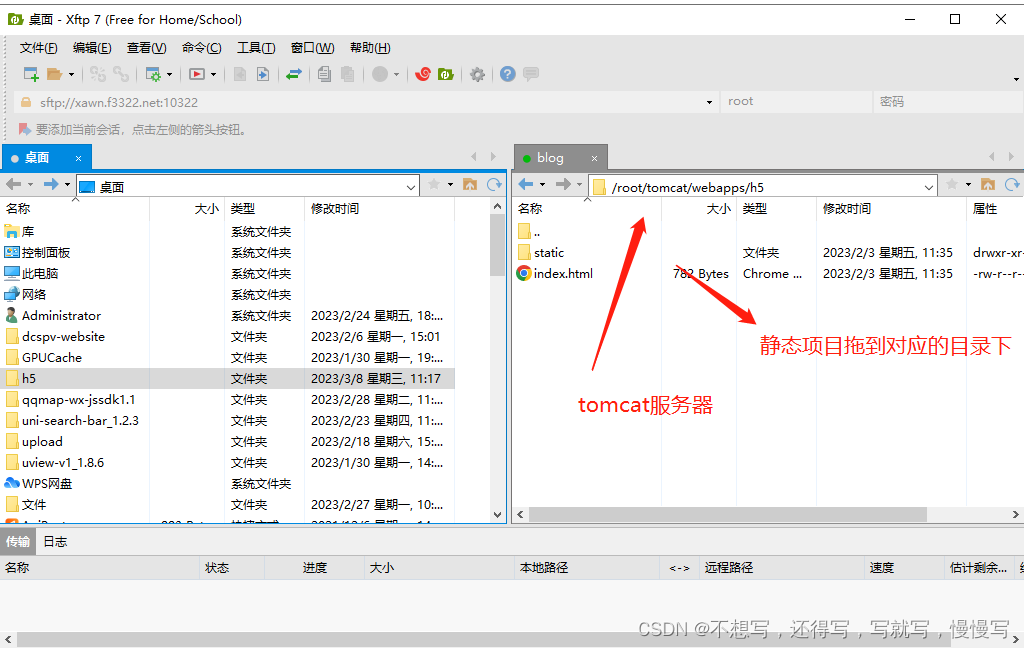Select the h5 folder in local pane
The width and height of the screenshot is (1024, 648).
point(227,379)
